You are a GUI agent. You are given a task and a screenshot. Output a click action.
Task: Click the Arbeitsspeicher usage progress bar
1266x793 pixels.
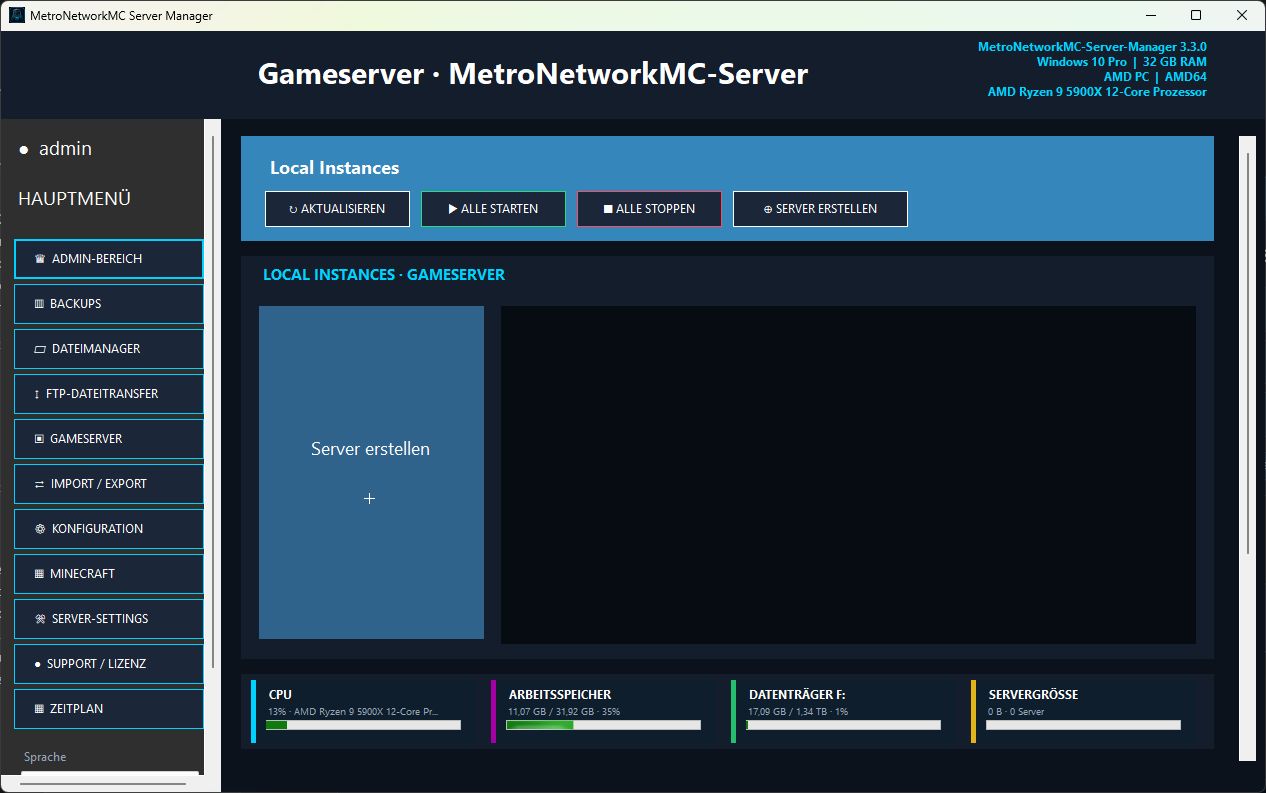click(x=603, y=725)
